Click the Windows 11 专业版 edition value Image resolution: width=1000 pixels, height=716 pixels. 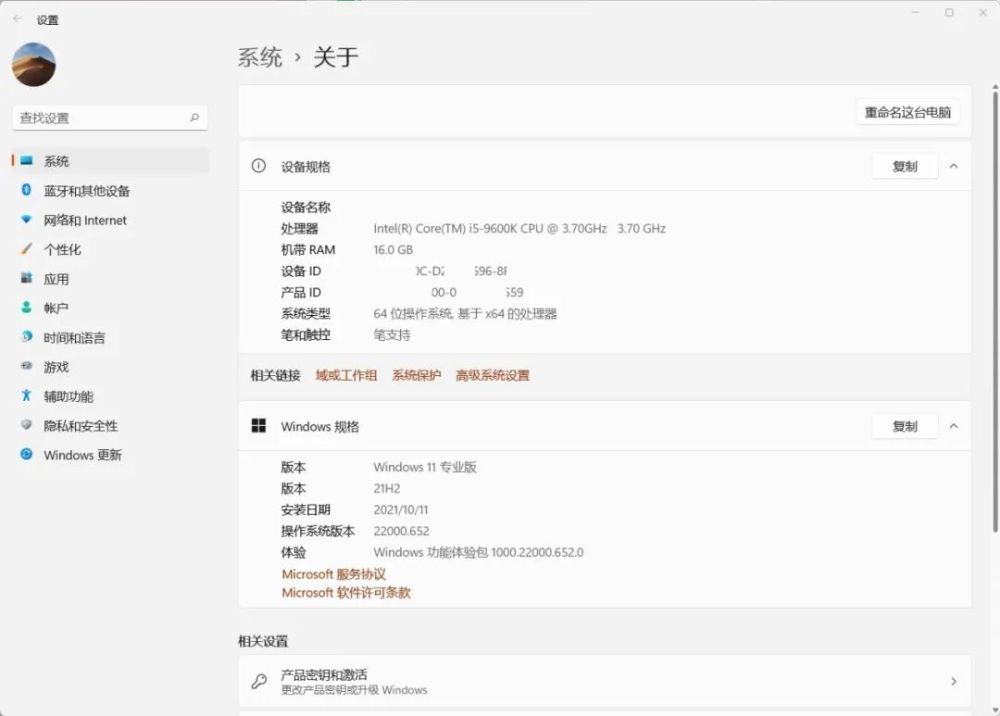(425, 467)
